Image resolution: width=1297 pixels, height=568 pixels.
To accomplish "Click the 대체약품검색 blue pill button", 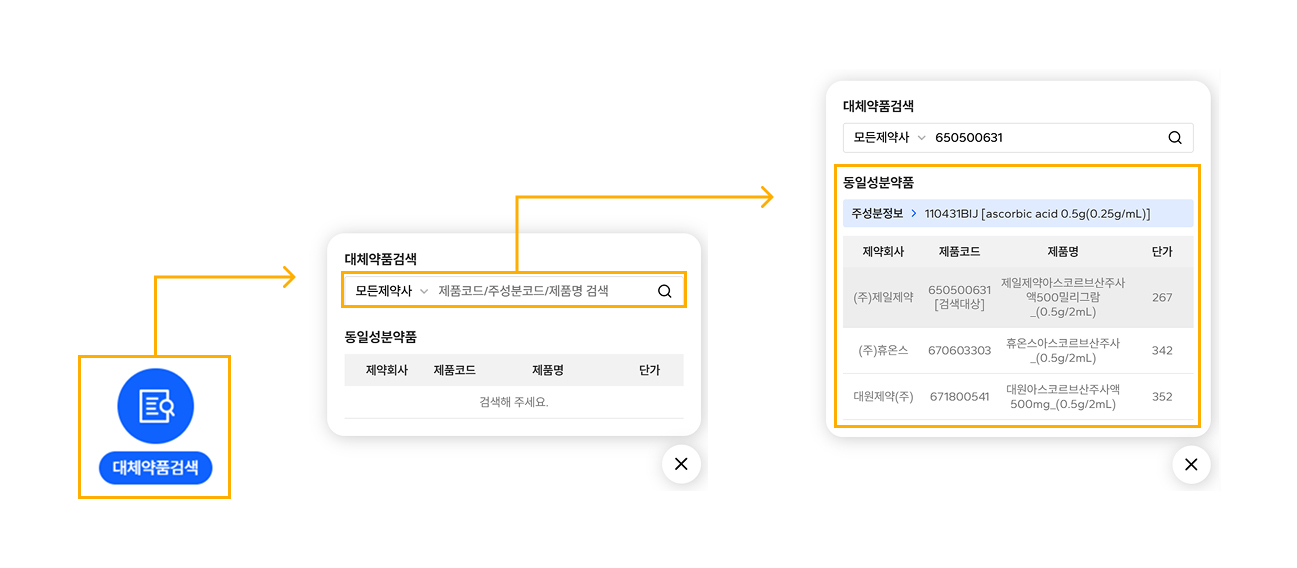I will (155, 467).
